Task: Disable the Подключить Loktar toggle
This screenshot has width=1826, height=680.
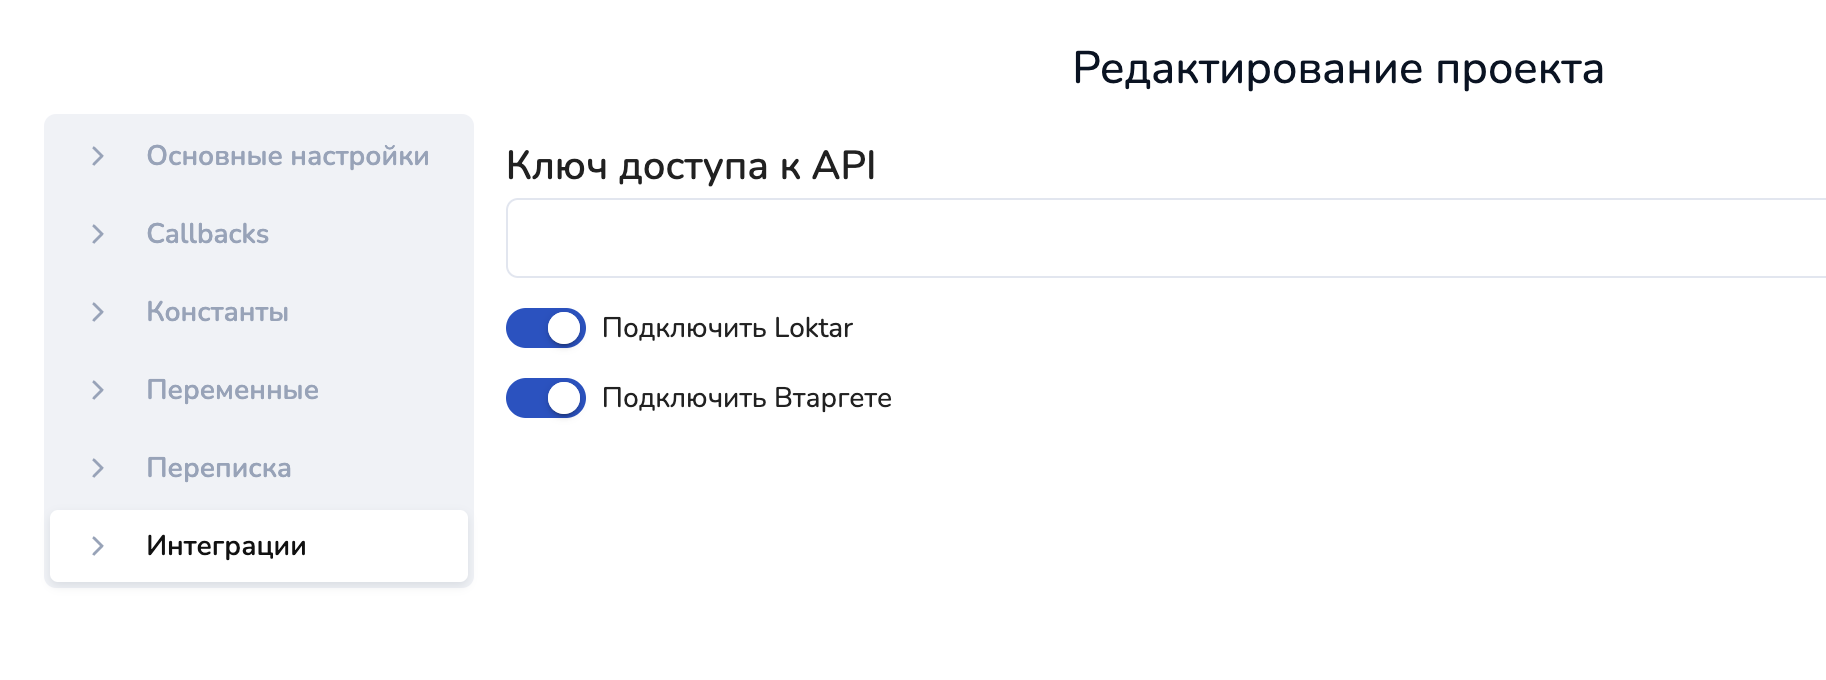Action: (x=546, y=328)
